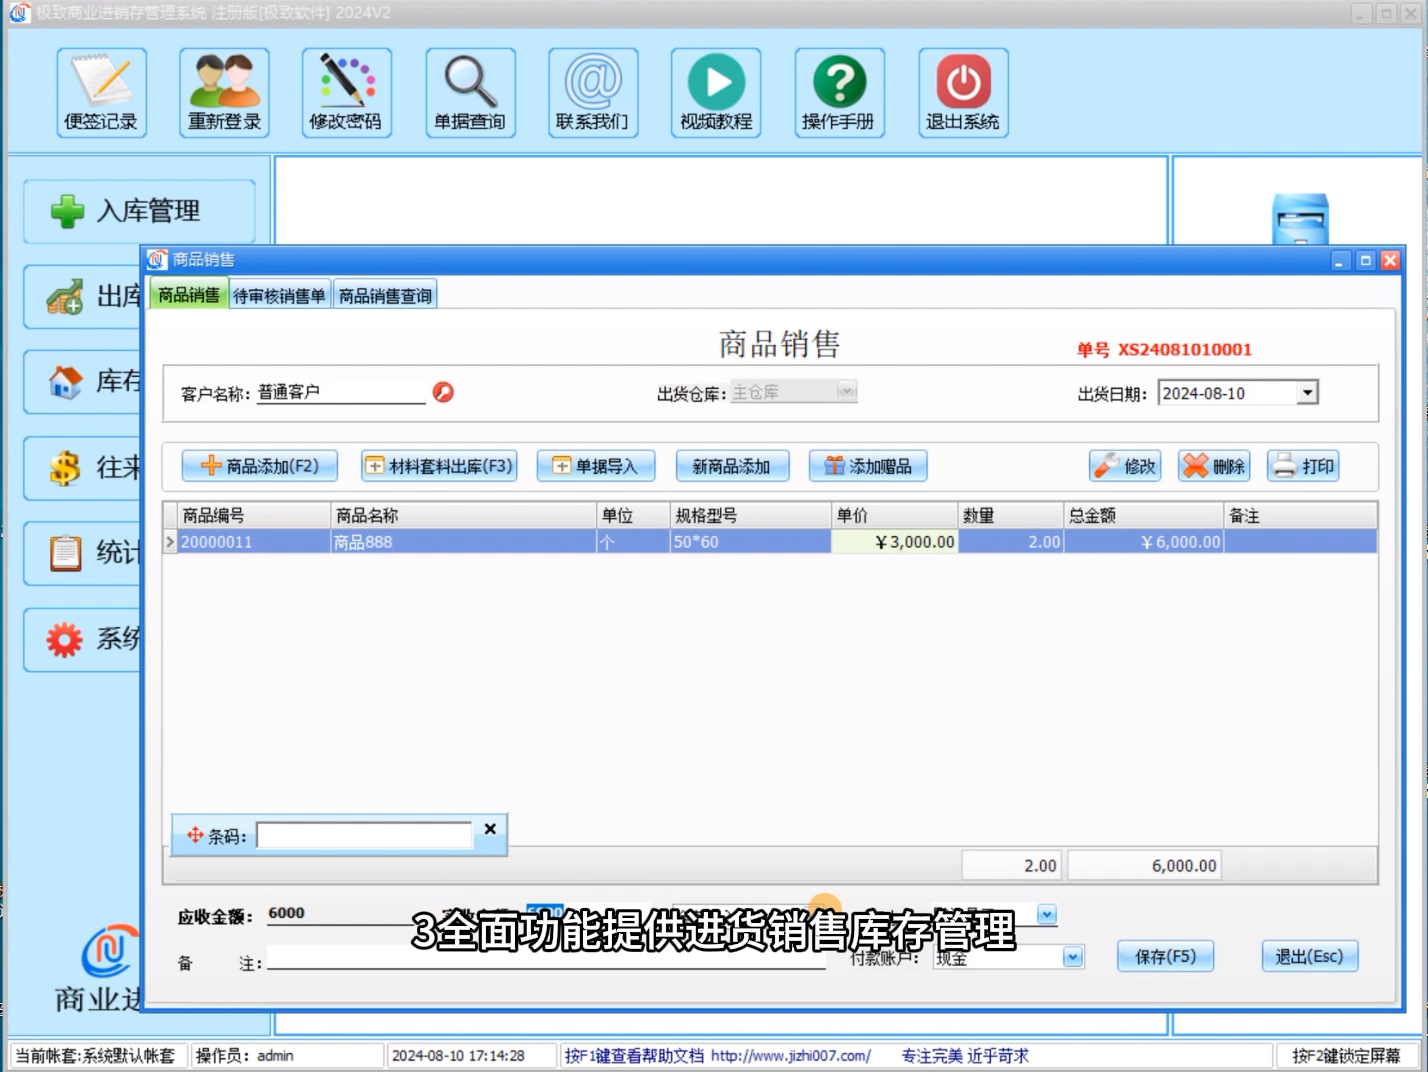
Task: Click the 联系我们 contact icon
Action: [x=593, y=92]
